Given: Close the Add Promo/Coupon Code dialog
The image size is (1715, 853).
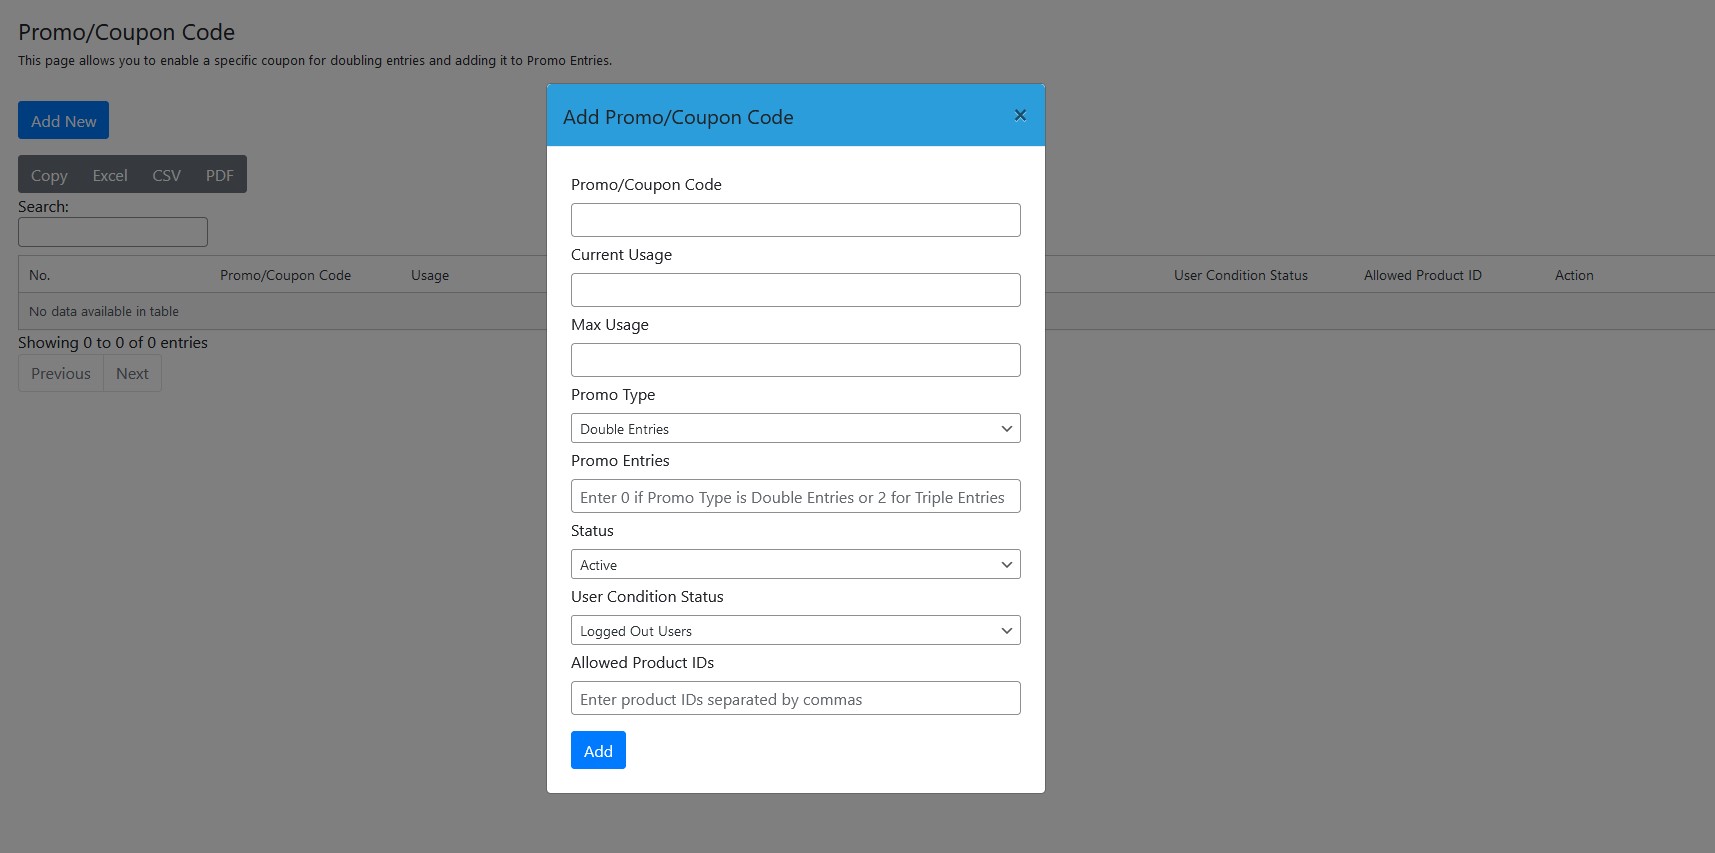Looking at the screenshot, I should pos(1020,115).
